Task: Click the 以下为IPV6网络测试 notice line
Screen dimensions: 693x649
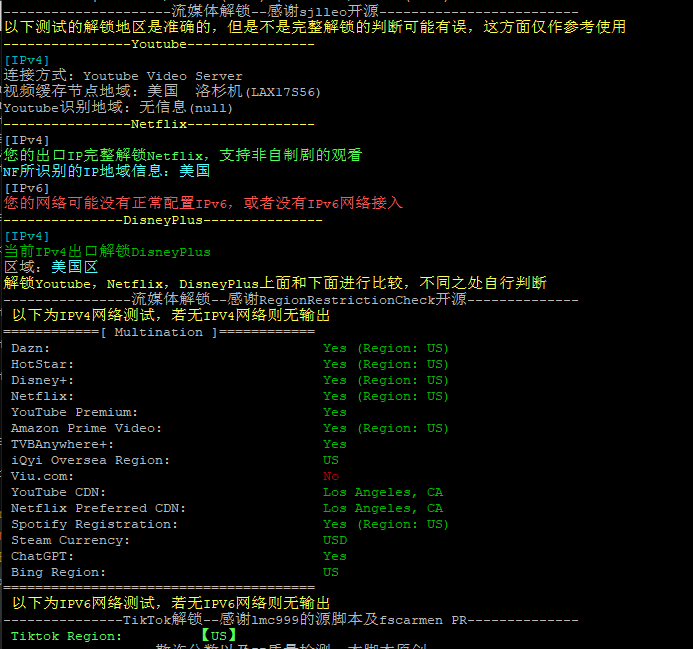Action: (171, 603)
